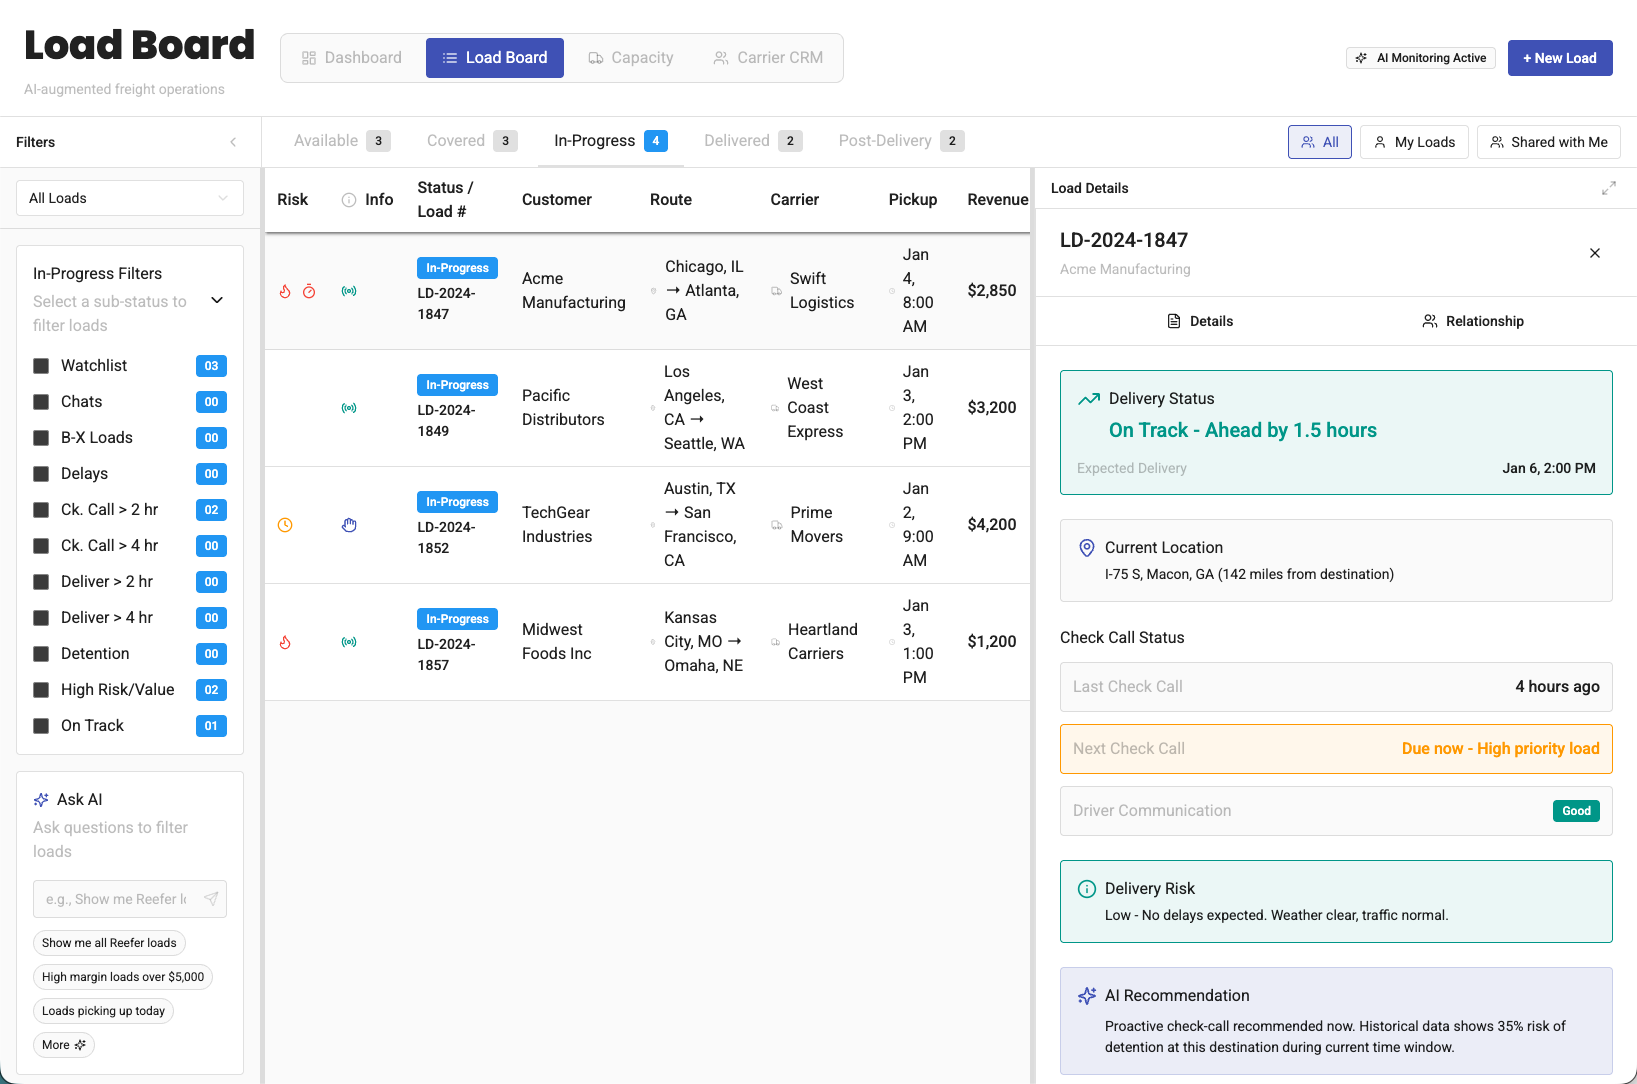
Task: Click the send icon in Ask AI box
Action: 211,899
